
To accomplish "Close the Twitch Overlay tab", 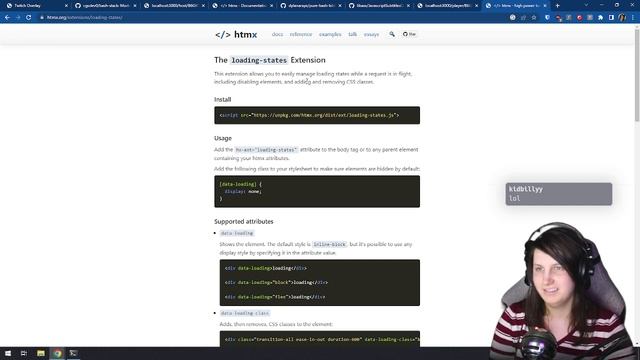I will tap(67, 6).
